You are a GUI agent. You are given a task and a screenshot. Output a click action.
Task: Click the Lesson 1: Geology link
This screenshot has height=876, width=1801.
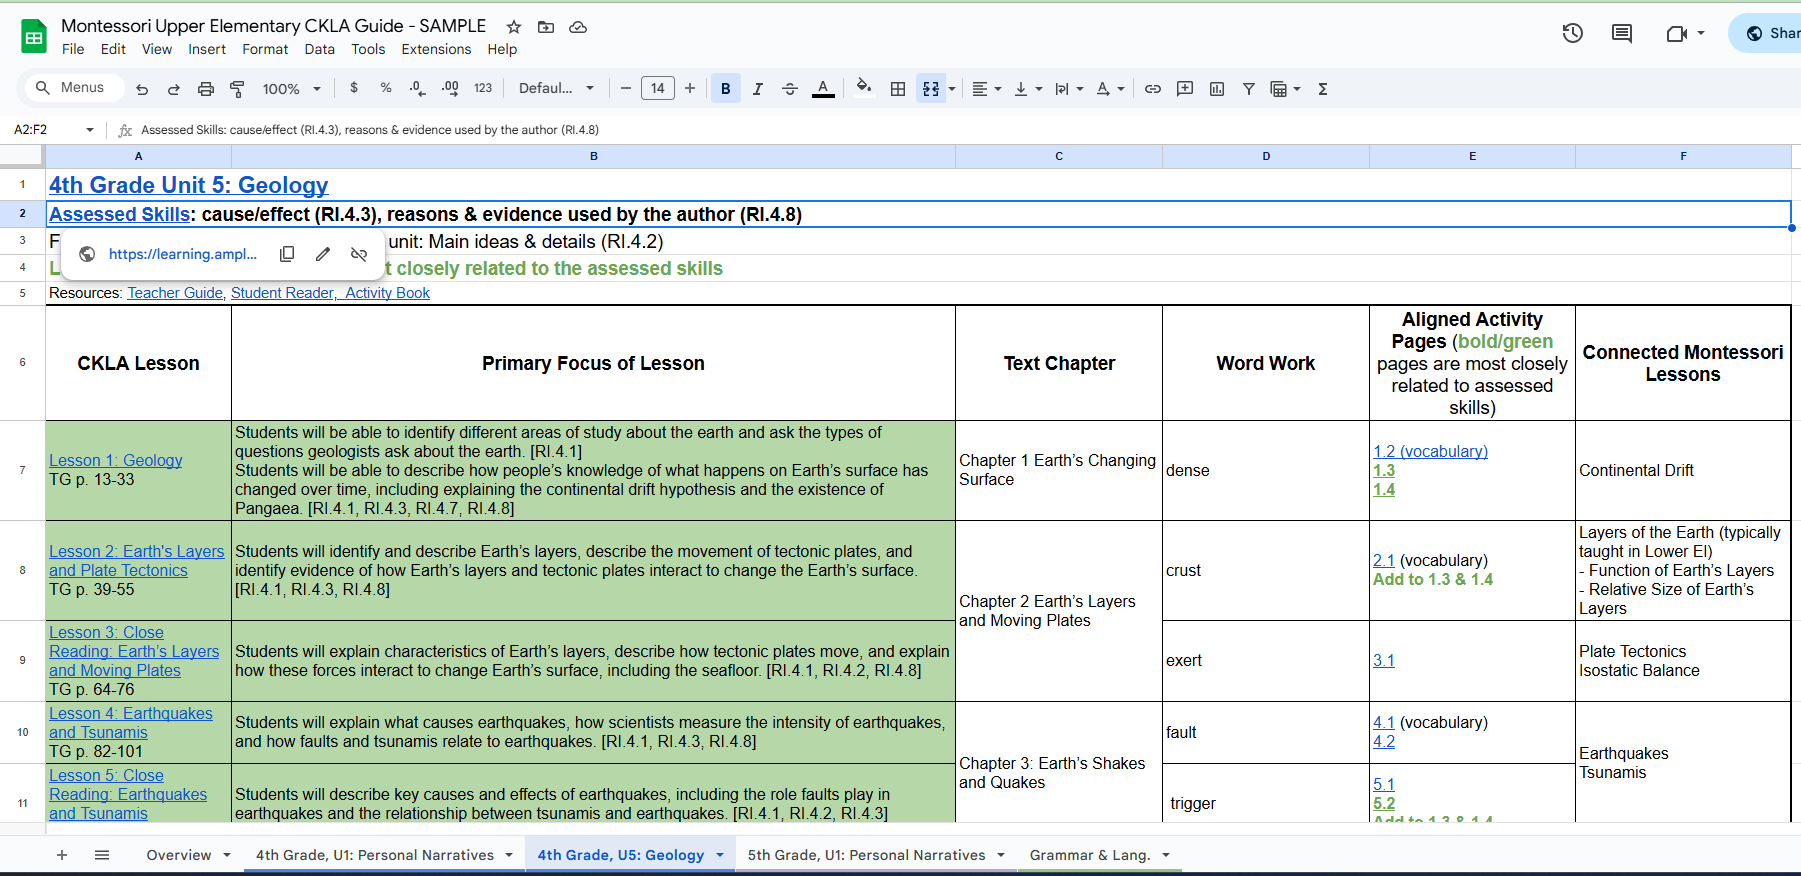point(116,460)
